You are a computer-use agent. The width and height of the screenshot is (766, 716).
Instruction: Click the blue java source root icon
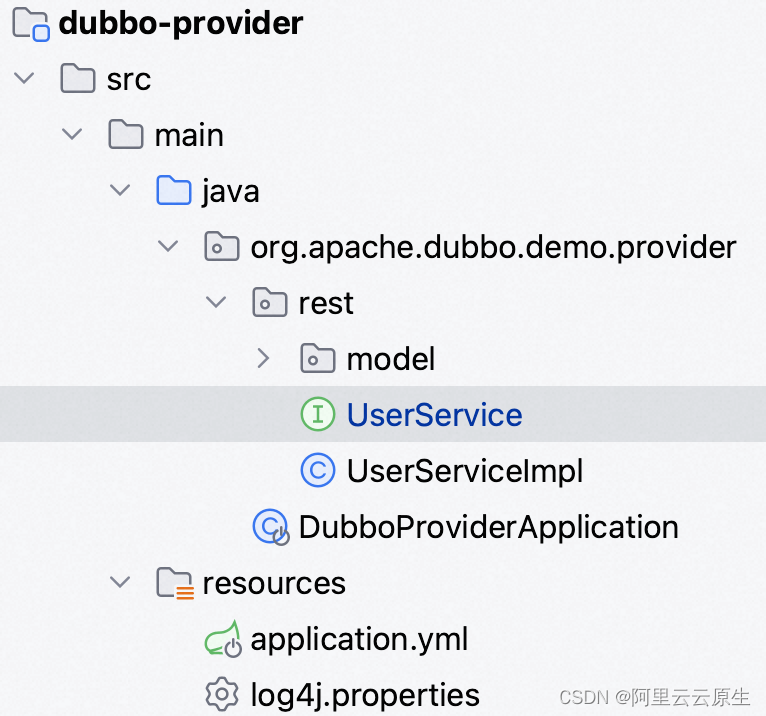coord(173,190)
